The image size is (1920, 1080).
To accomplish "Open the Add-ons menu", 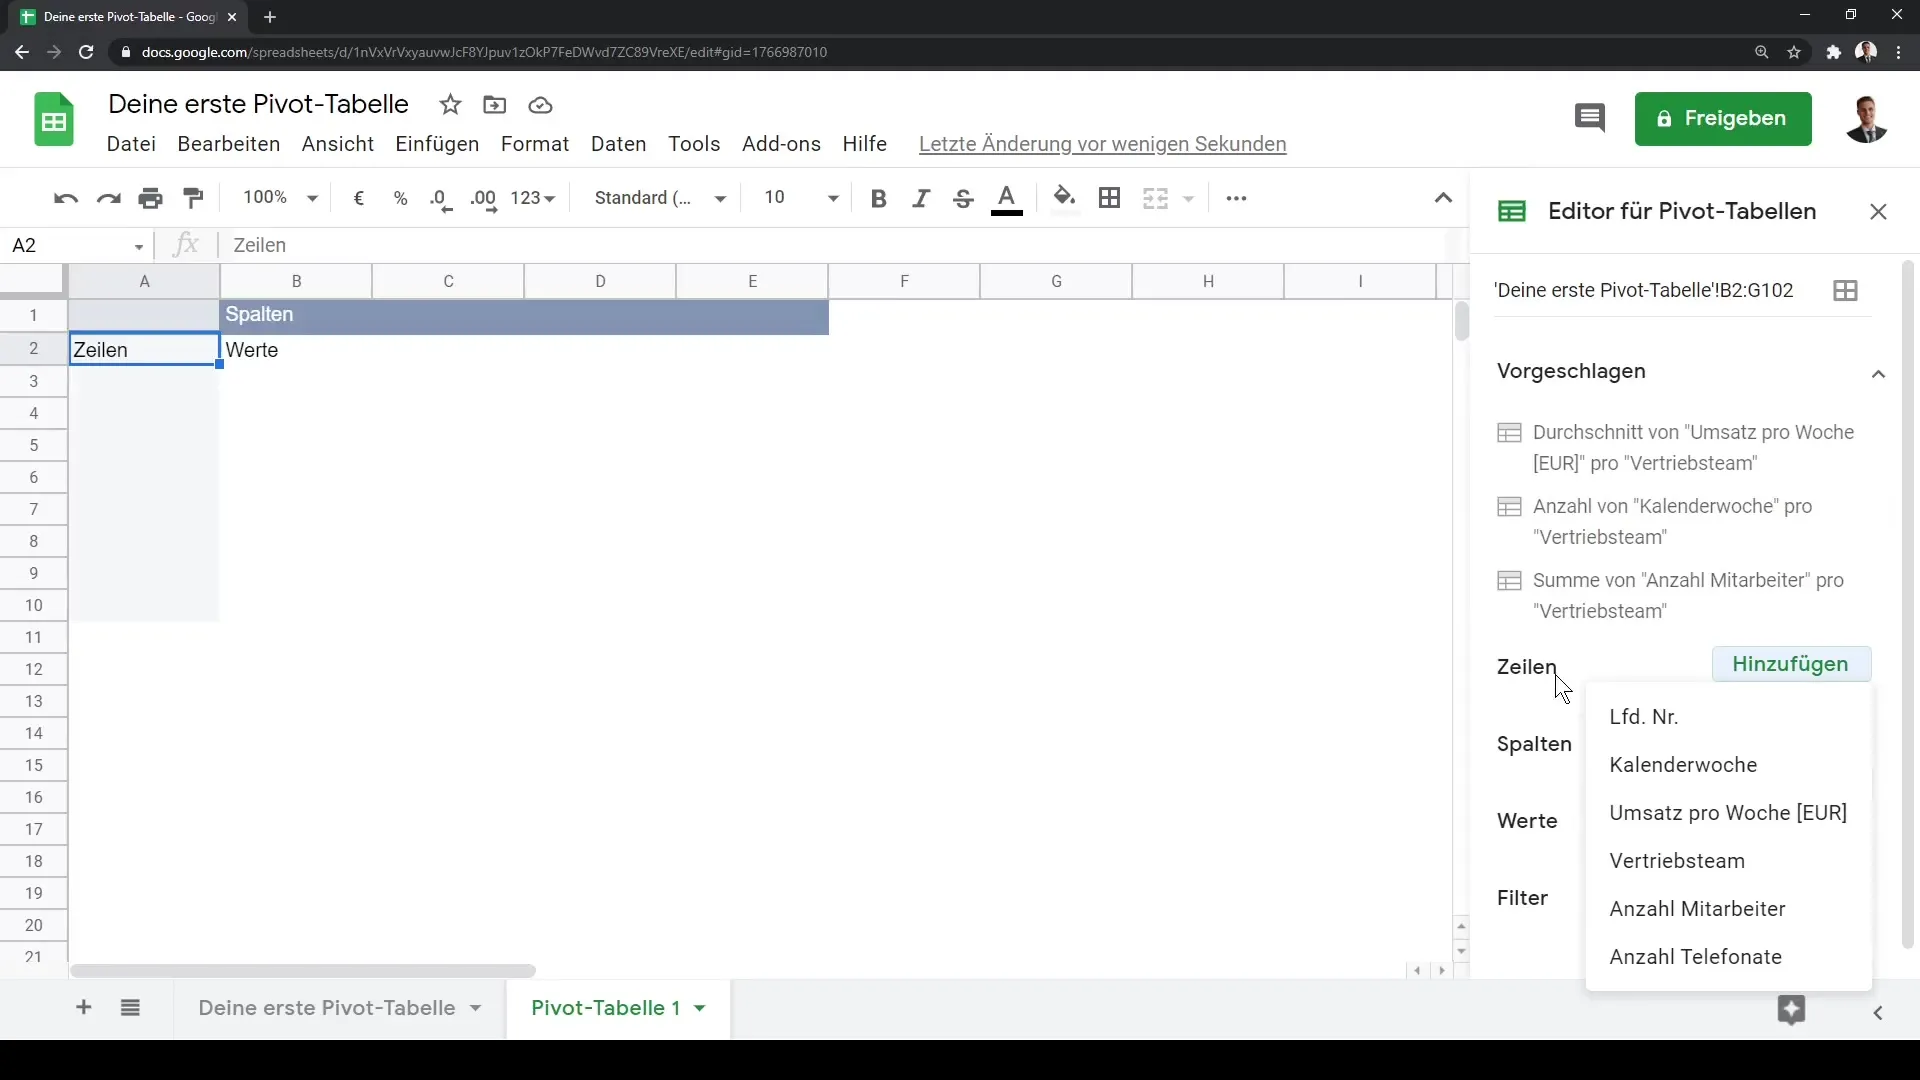I will coord(781,144).
